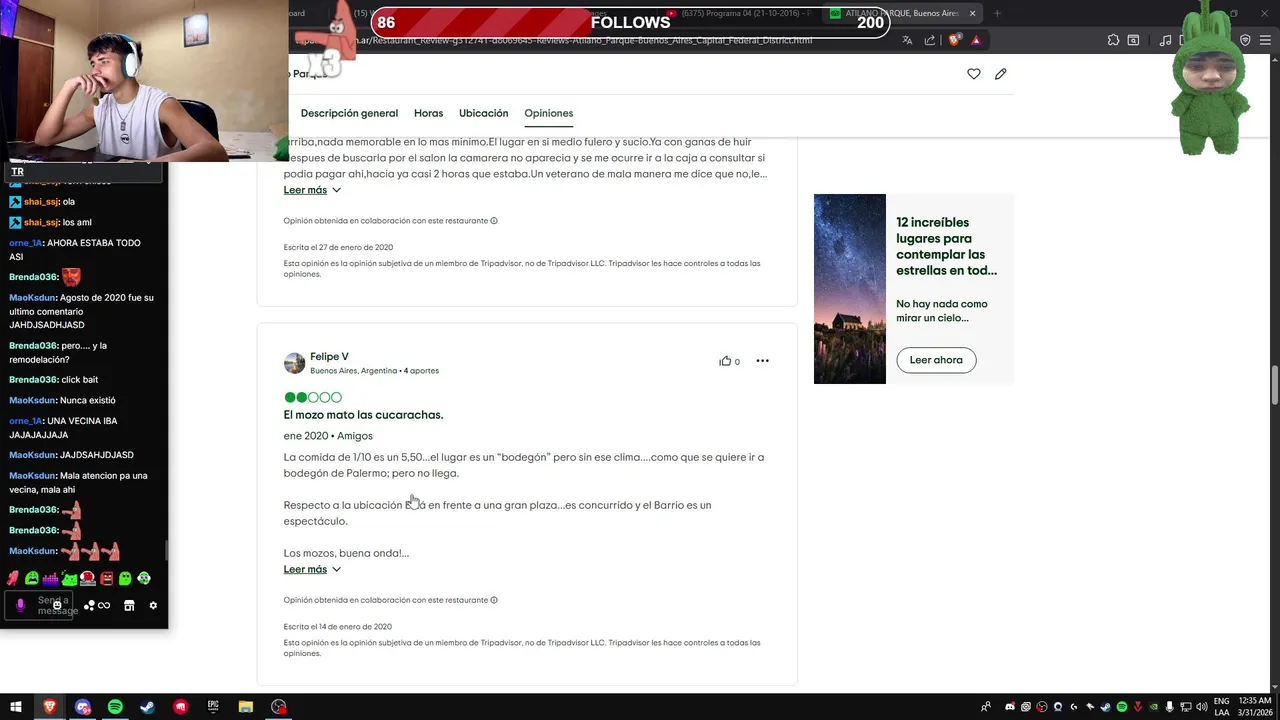Info icon beside 14 de enero review collaboration note

pyautogui.click(x=494, y=600)
